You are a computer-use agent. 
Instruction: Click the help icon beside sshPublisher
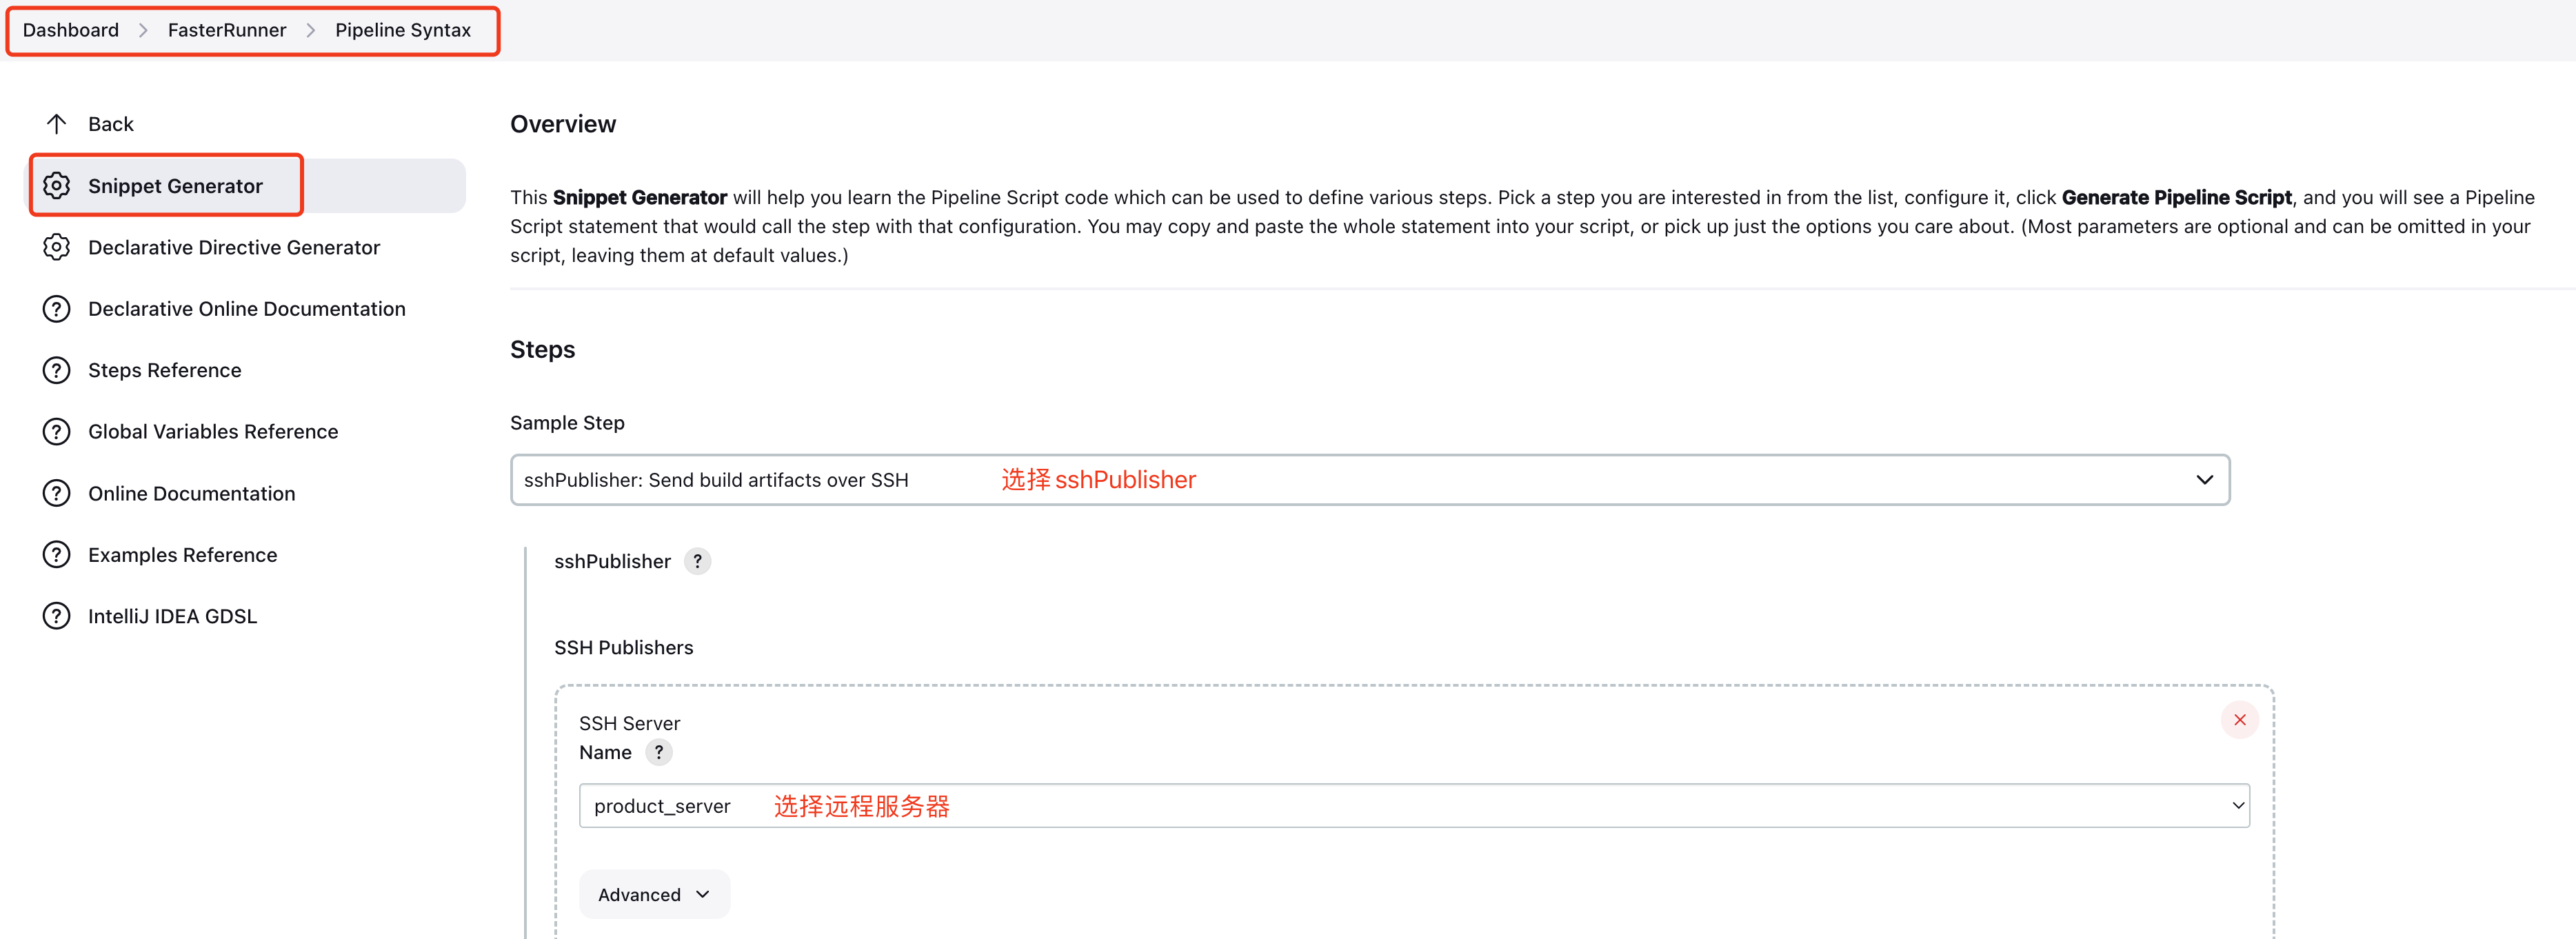697,561
